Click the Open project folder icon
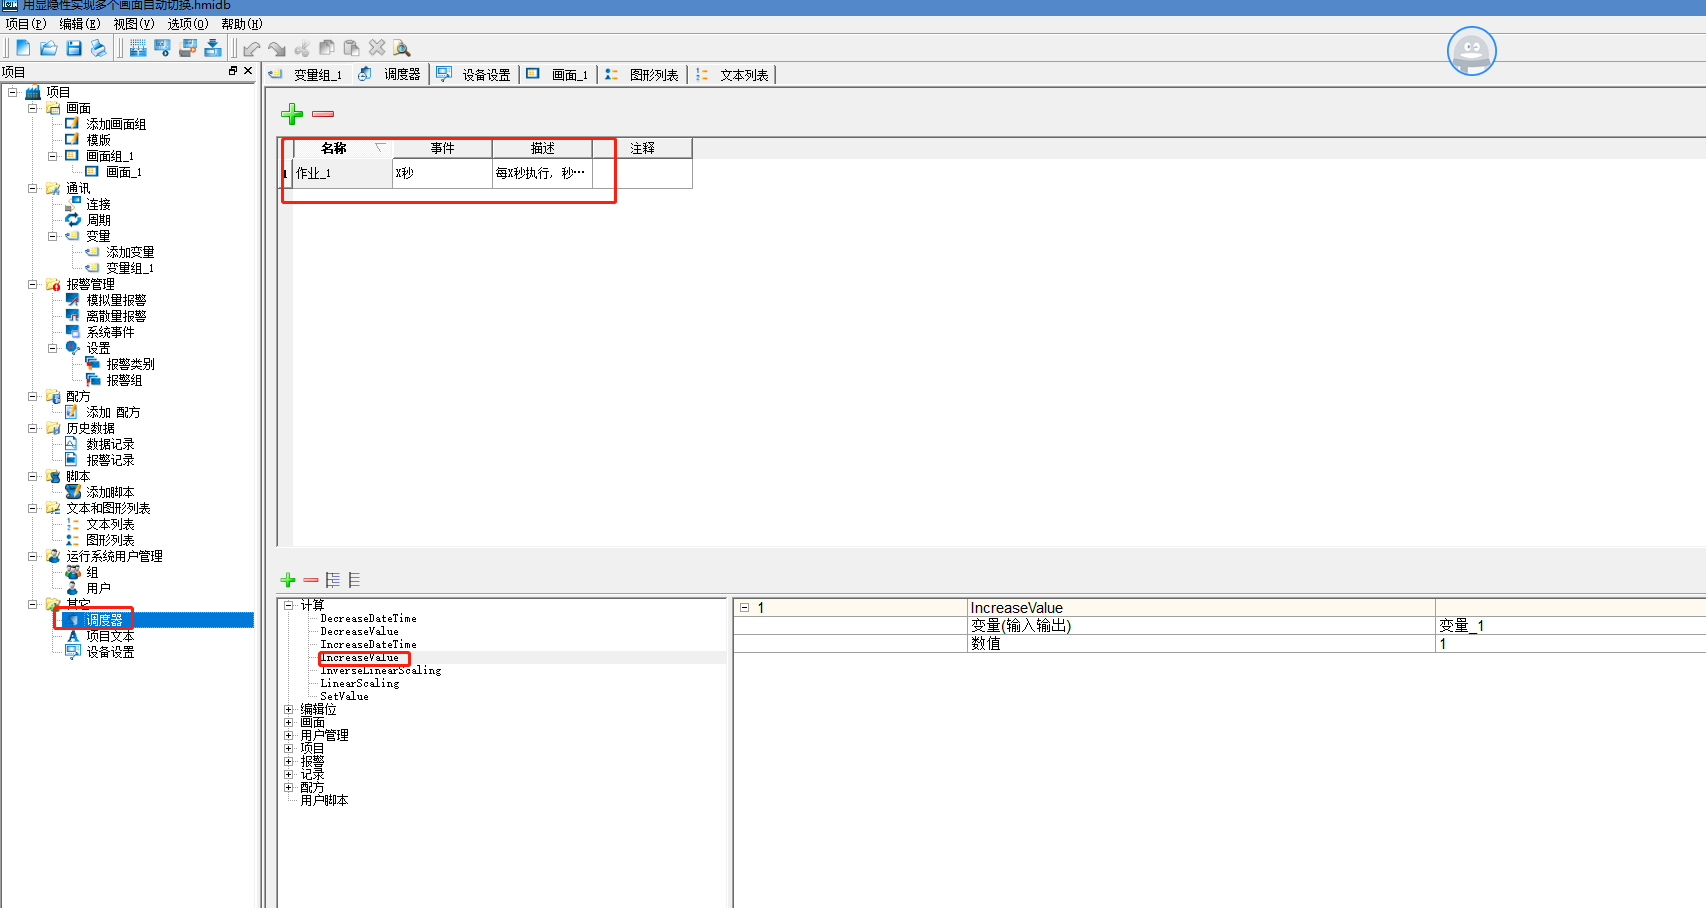 (48, 48)
